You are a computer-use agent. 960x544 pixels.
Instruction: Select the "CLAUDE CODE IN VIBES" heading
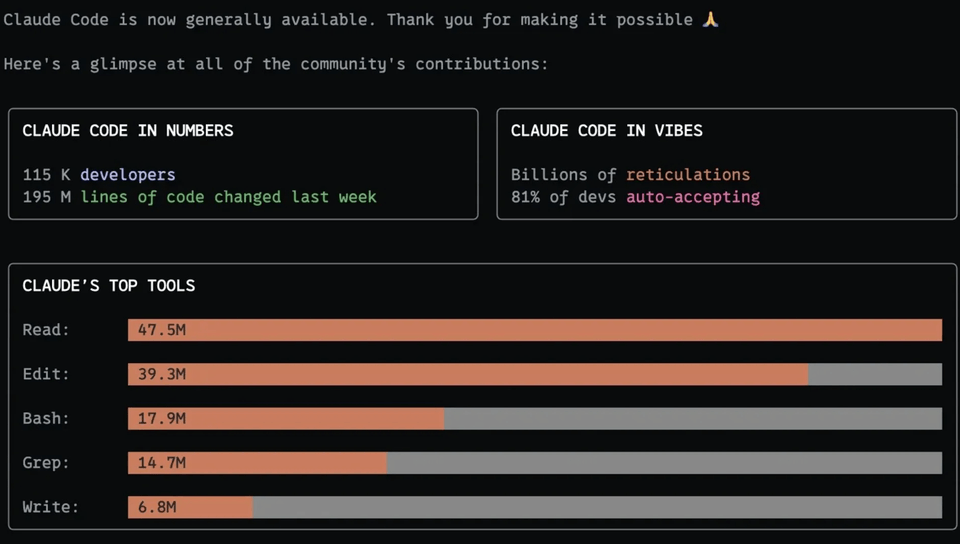[x=606, y=130]
